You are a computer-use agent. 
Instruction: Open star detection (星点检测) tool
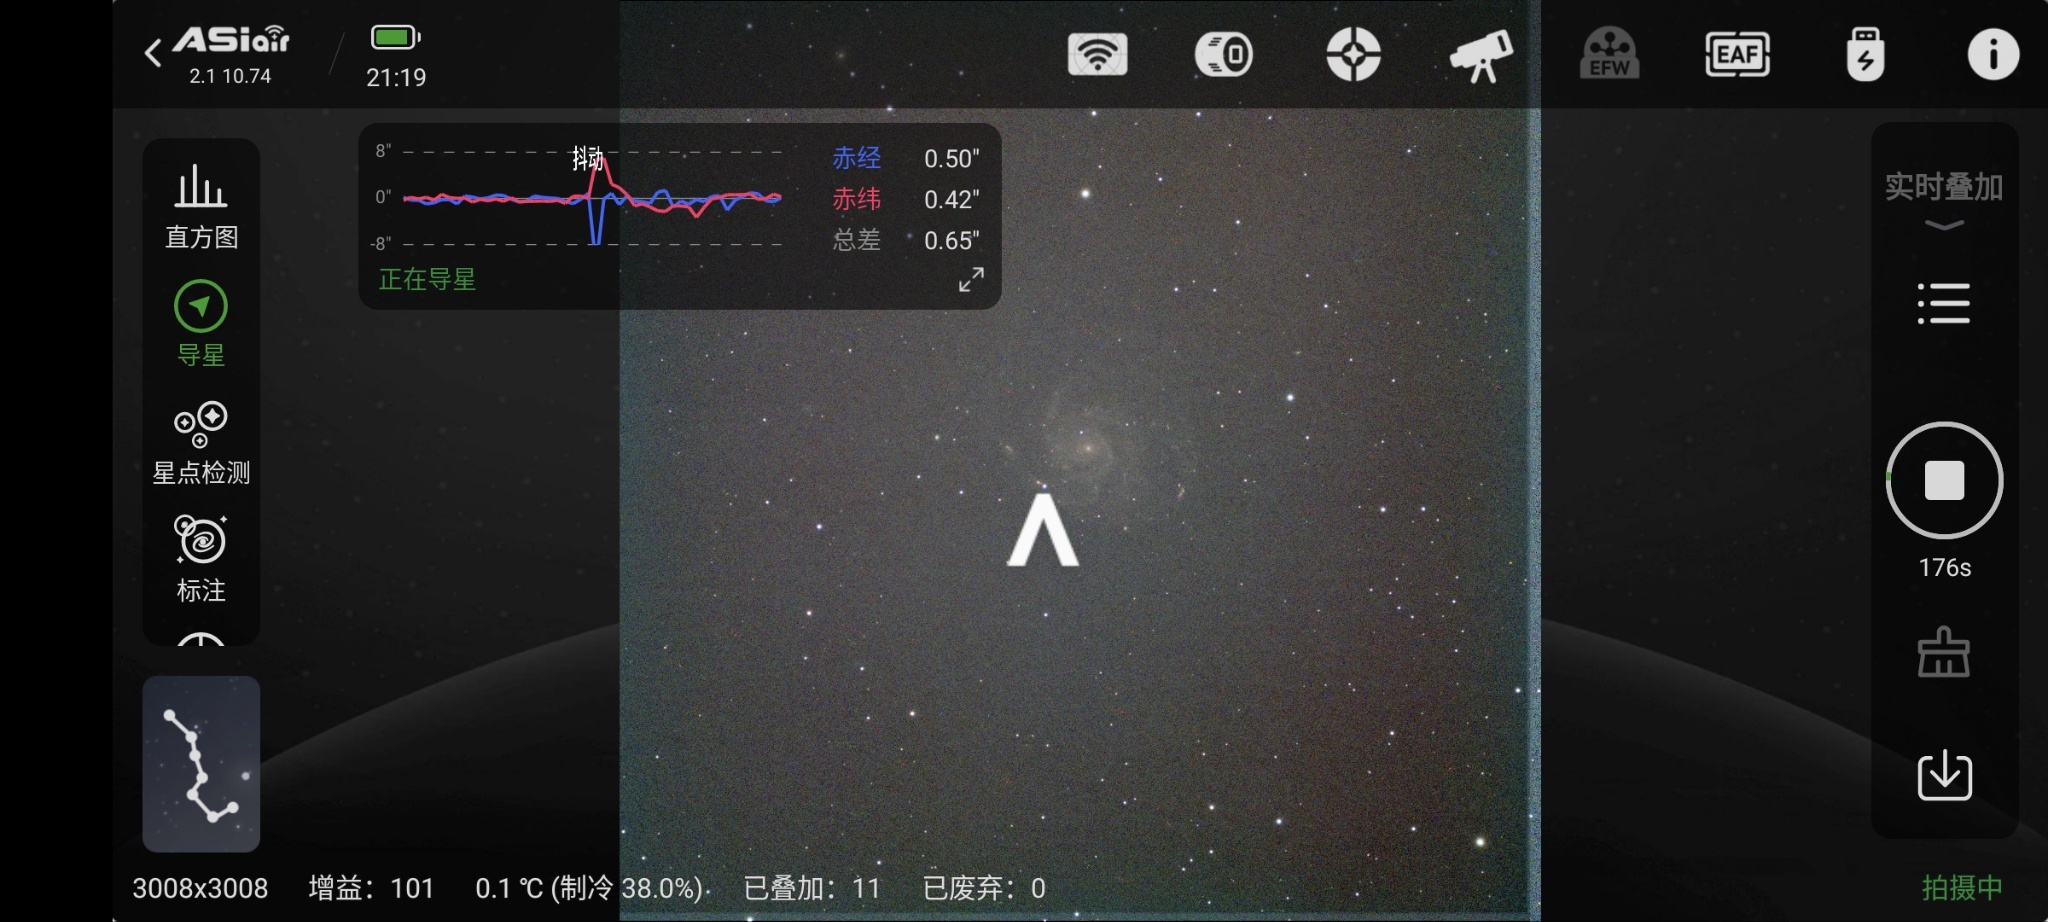(x=201, y=443)
